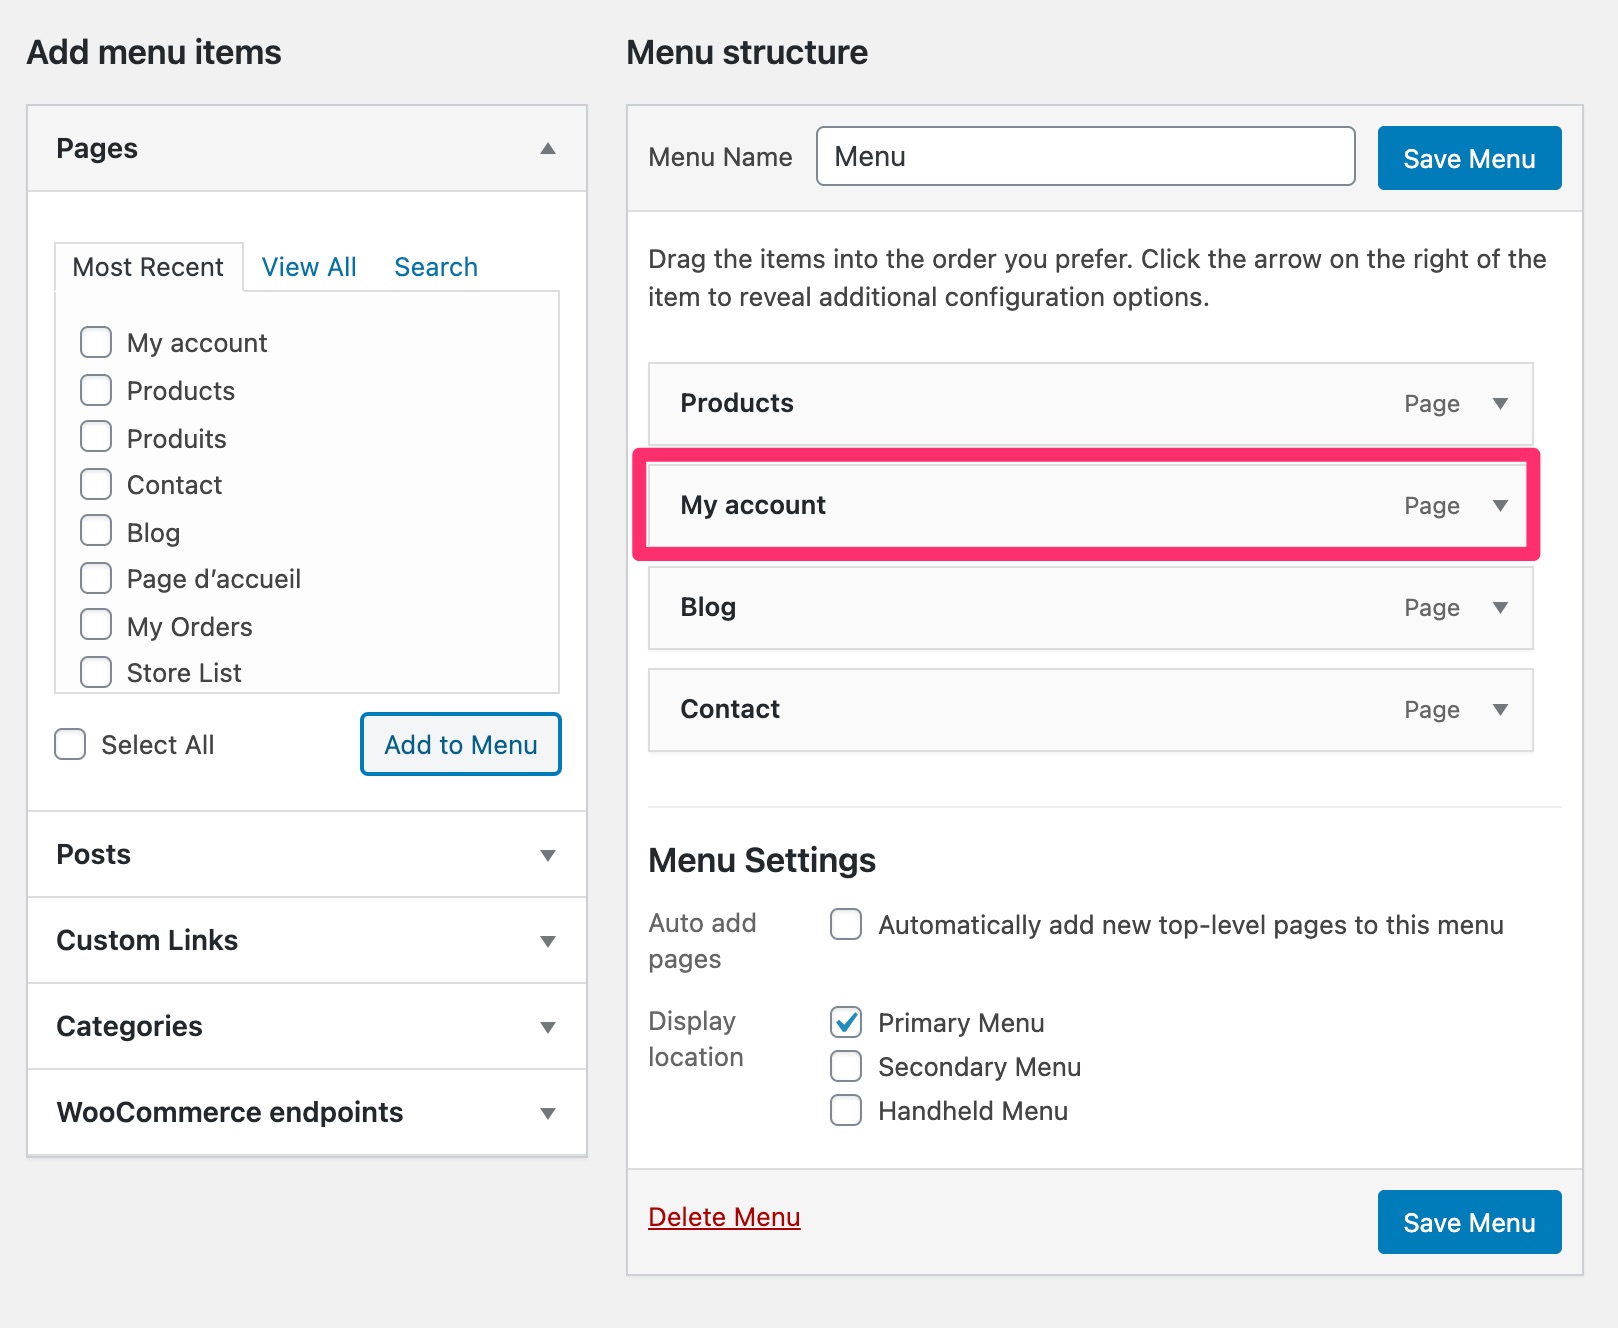Open the Blog menu item options arrow

pyautogui.click(x=1500, y=608)
